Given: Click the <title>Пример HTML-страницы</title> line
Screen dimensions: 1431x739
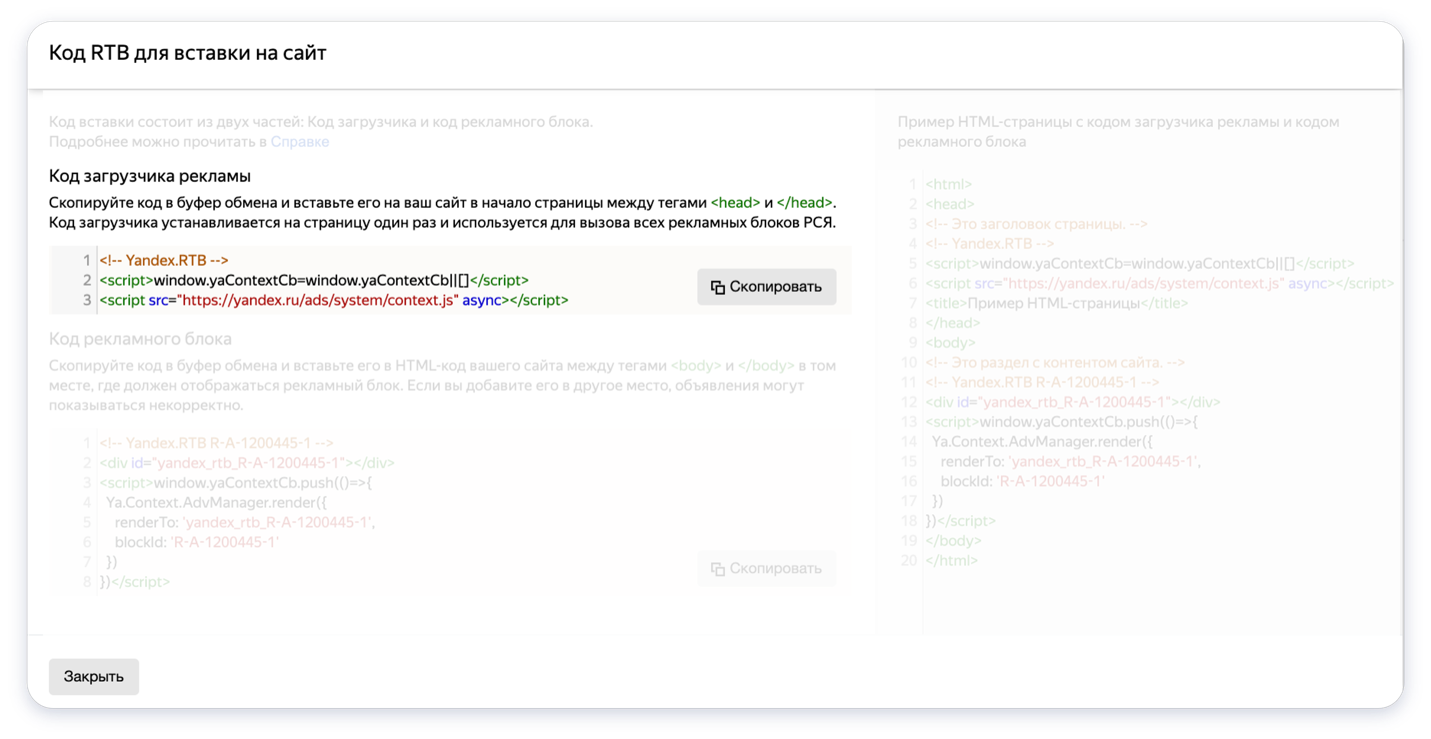Looking at the screenshot, I should coord(1057,303).
